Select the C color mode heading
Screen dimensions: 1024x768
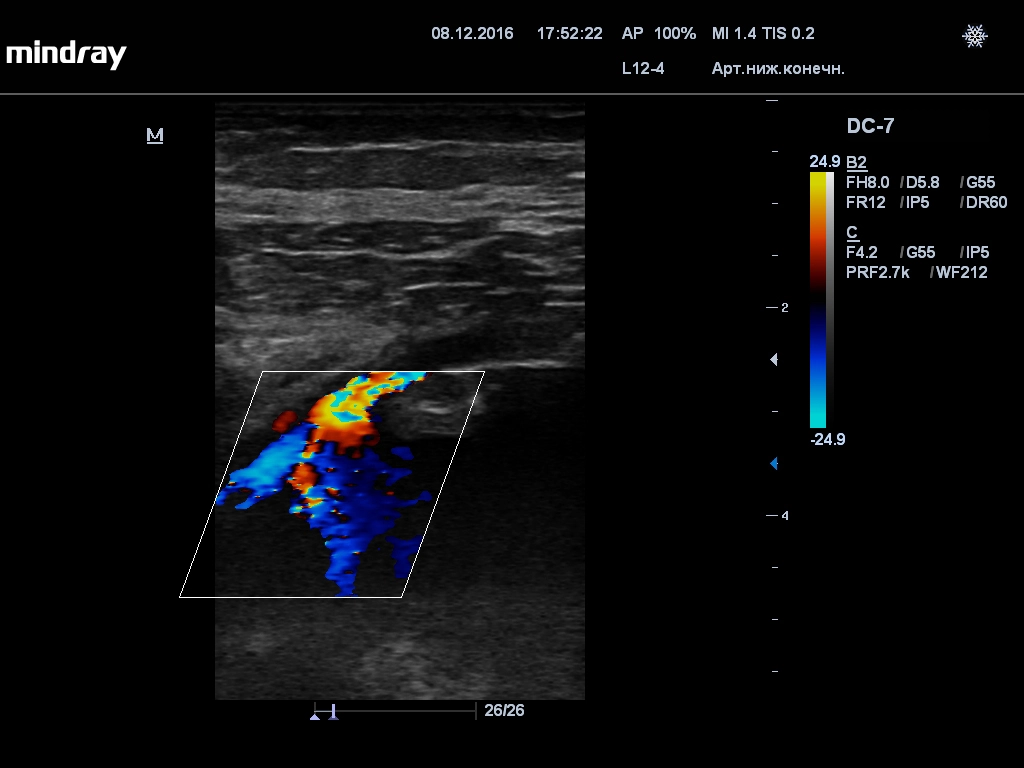click(852, 232)
